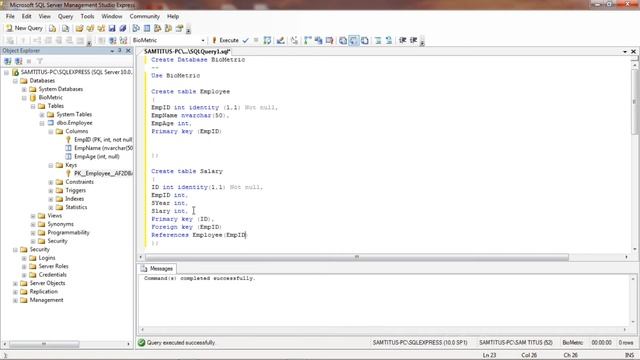Click the "Command(s) completed successfully." message

click(200, 278)
